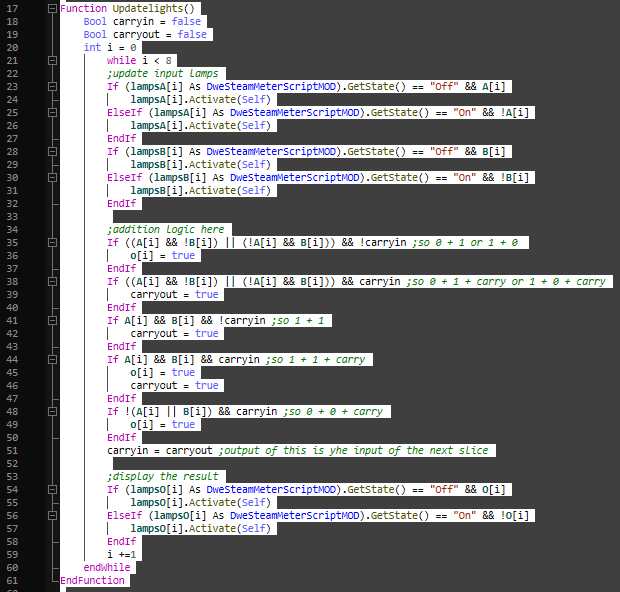Collapse the 0 + 0 + carry If block on line 48
This screenshot has width=620, height=592.
(52, 412)
